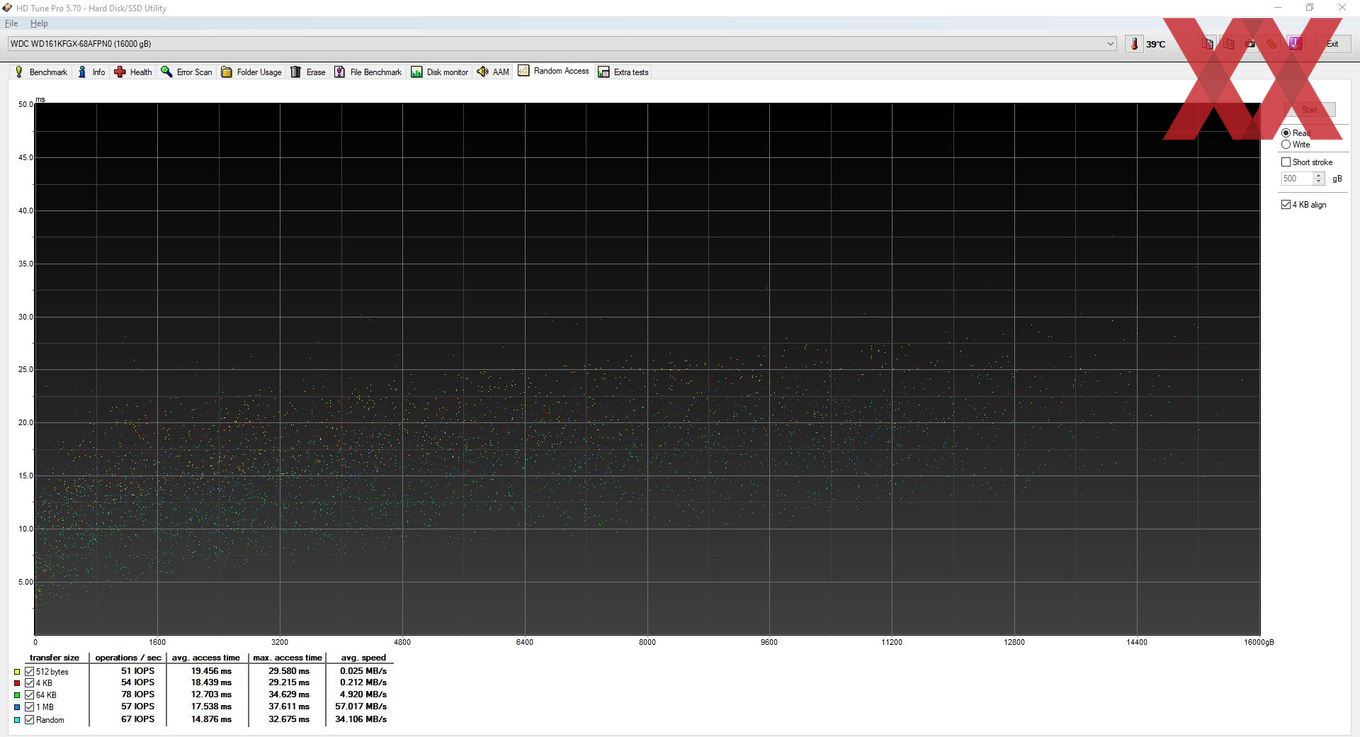Click the short stroke size spinner arrows
This screenshot has height=737, width=1360.
point(1319,179)
